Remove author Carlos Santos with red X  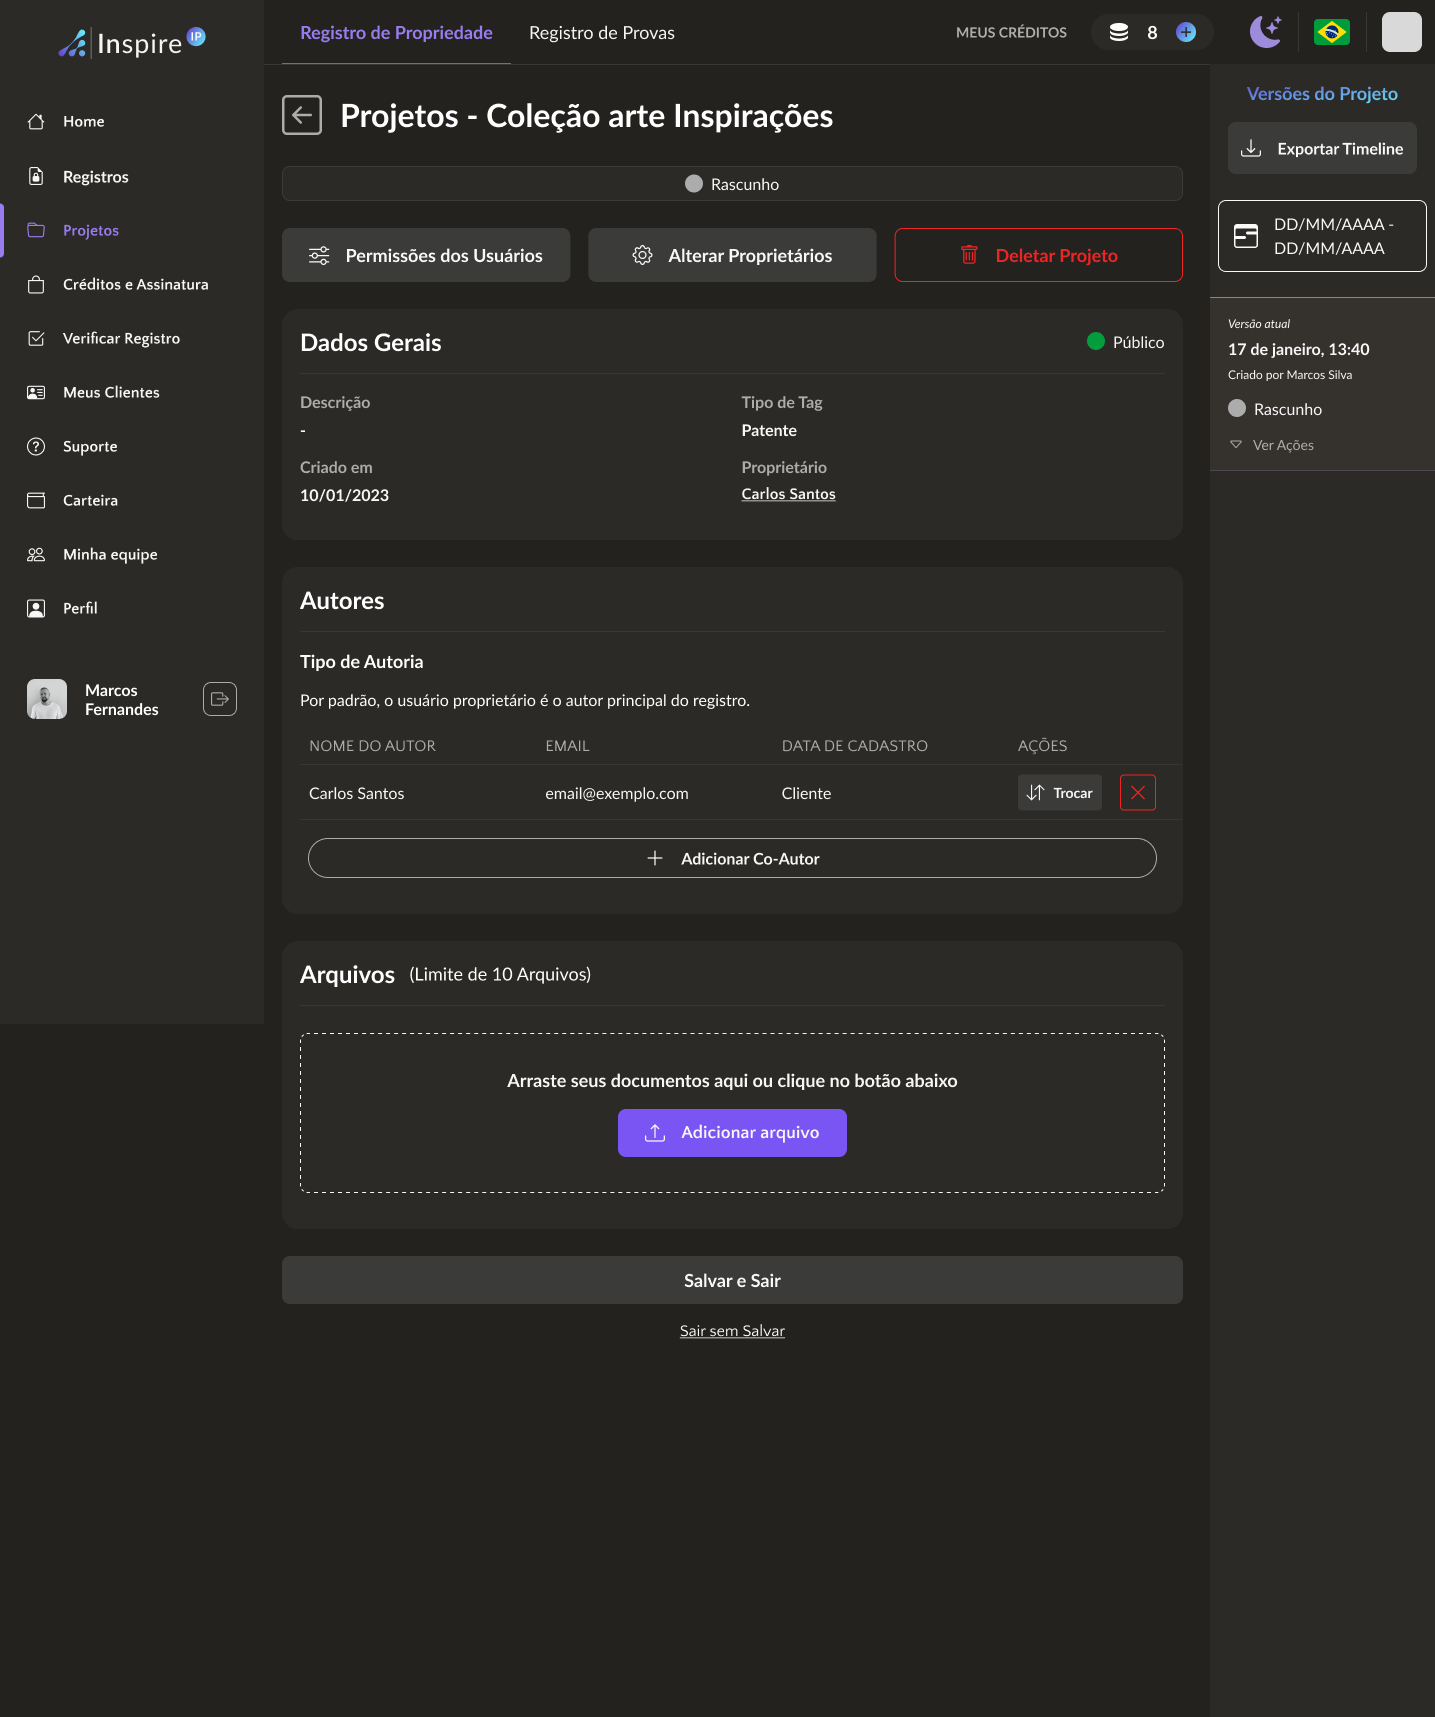coord(1137,793)
